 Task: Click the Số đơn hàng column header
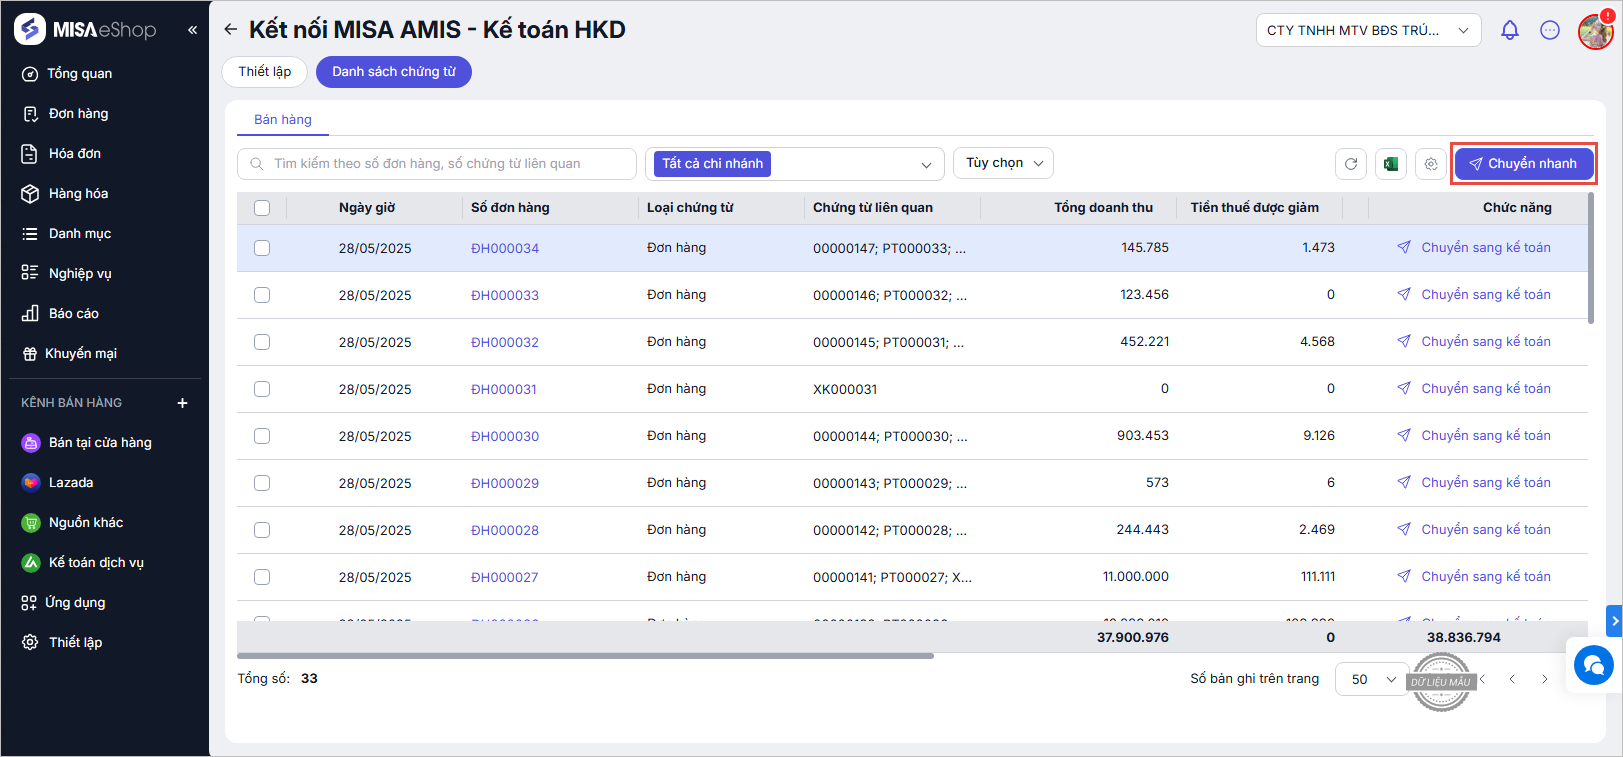click(510, 208)
